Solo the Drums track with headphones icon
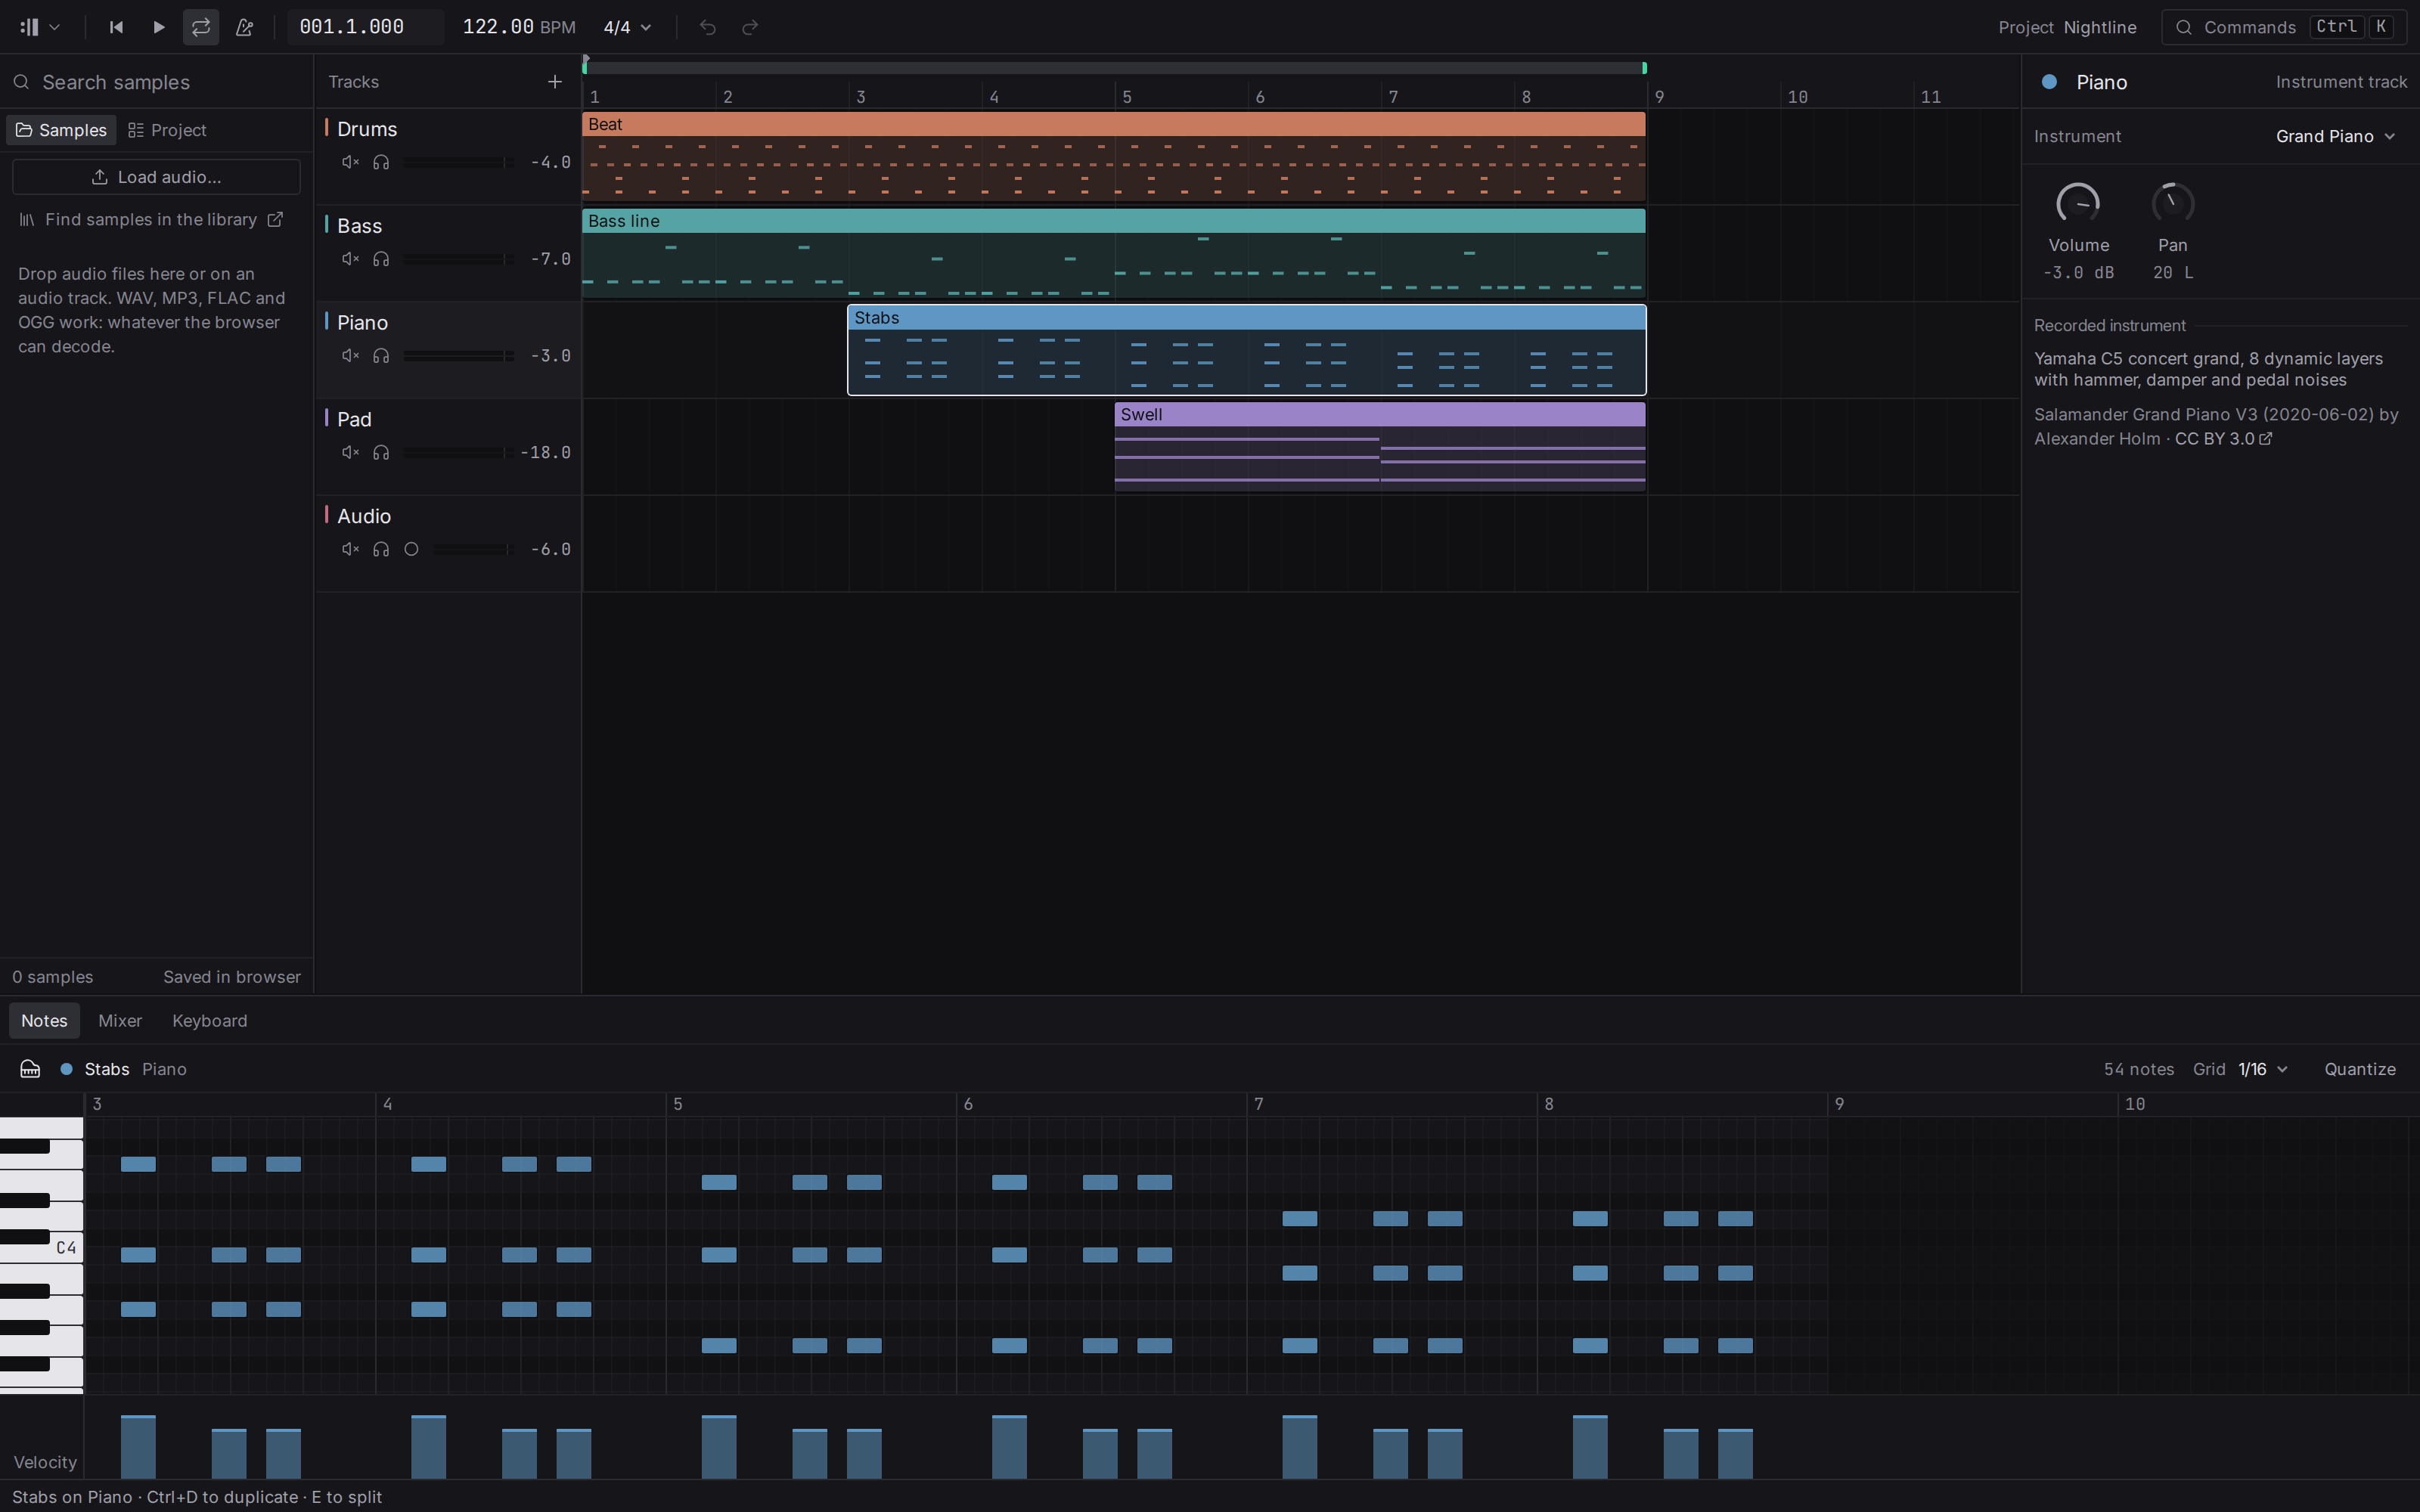2420x1512 pixels. [x=381, y=162]
